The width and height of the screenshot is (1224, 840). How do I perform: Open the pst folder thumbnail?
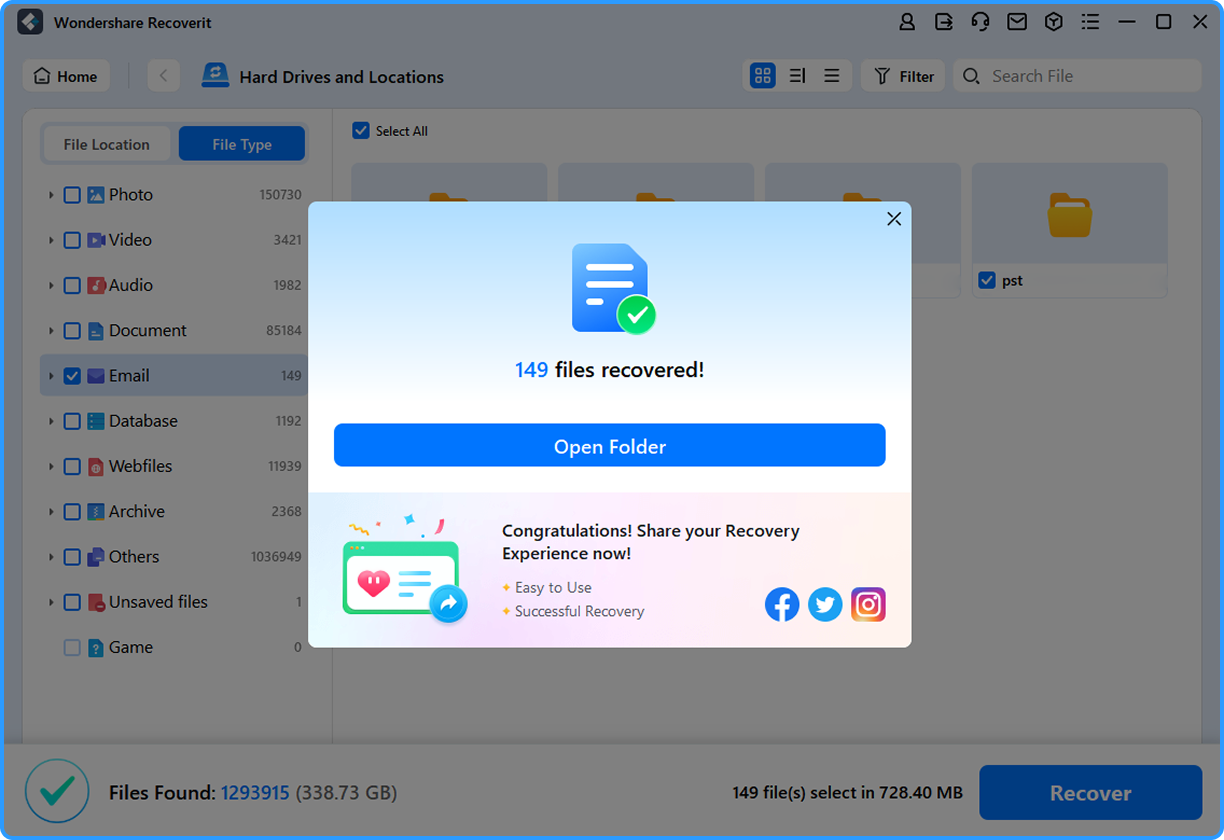(1069, 215)
